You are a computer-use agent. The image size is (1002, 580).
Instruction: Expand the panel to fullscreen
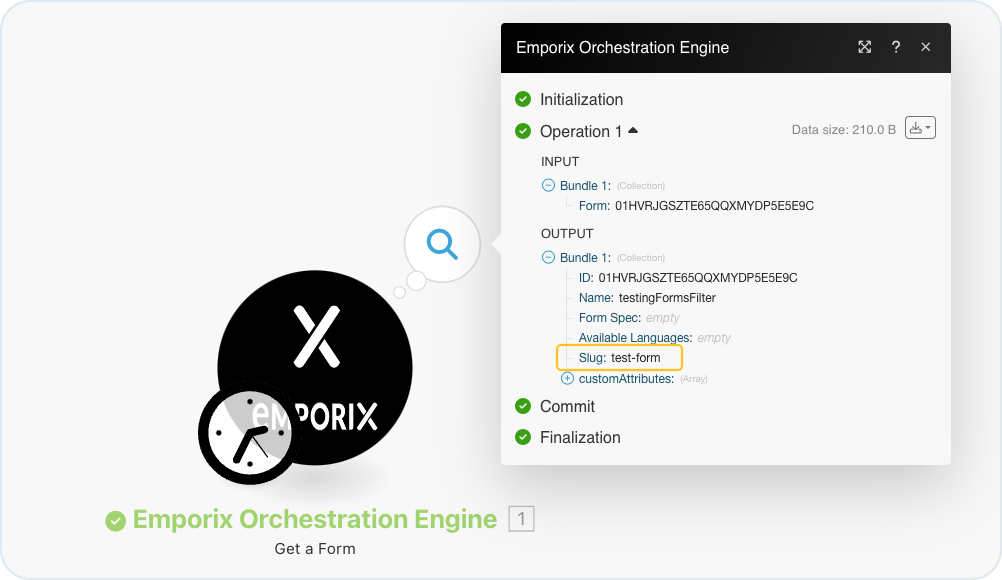pyautogui.click(x=865, y=47)
